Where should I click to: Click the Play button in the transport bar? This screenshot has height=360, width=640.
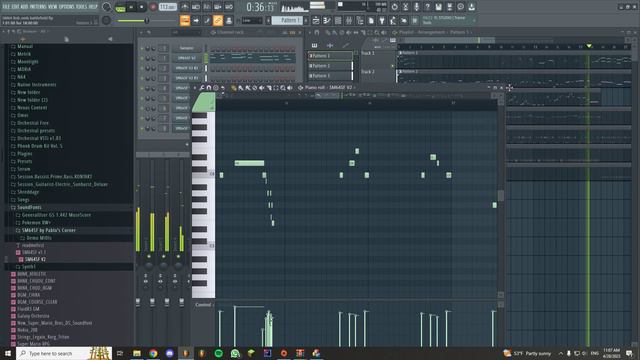pos(131,7)
